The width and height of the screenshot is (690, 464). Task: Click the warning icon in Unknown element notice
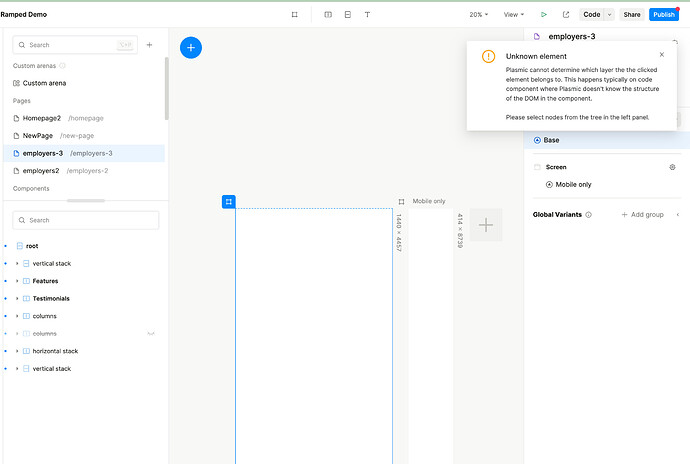pos(488,56)
